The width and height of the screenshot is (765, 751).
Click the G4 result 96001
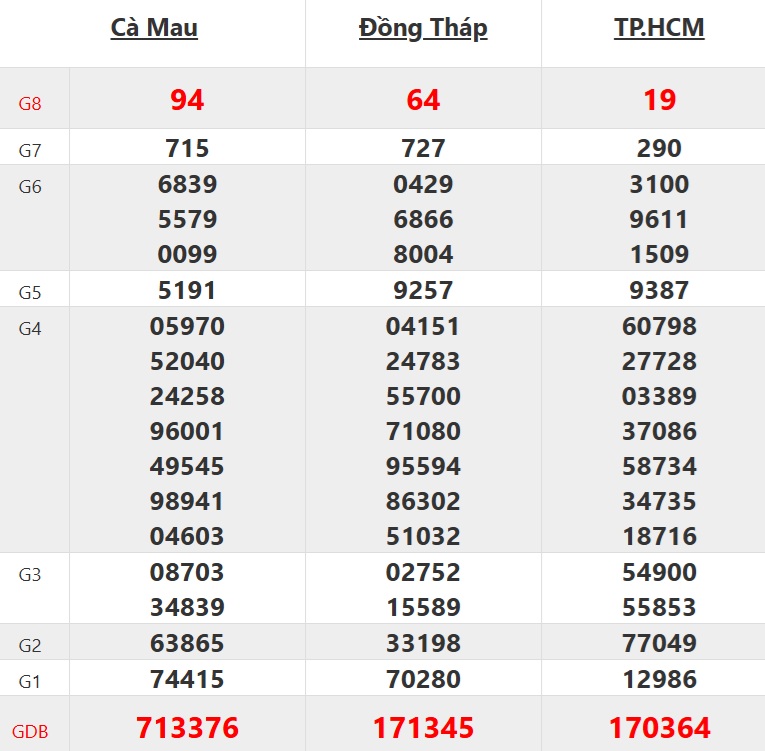pyautogui.click(x=187, y=432)
